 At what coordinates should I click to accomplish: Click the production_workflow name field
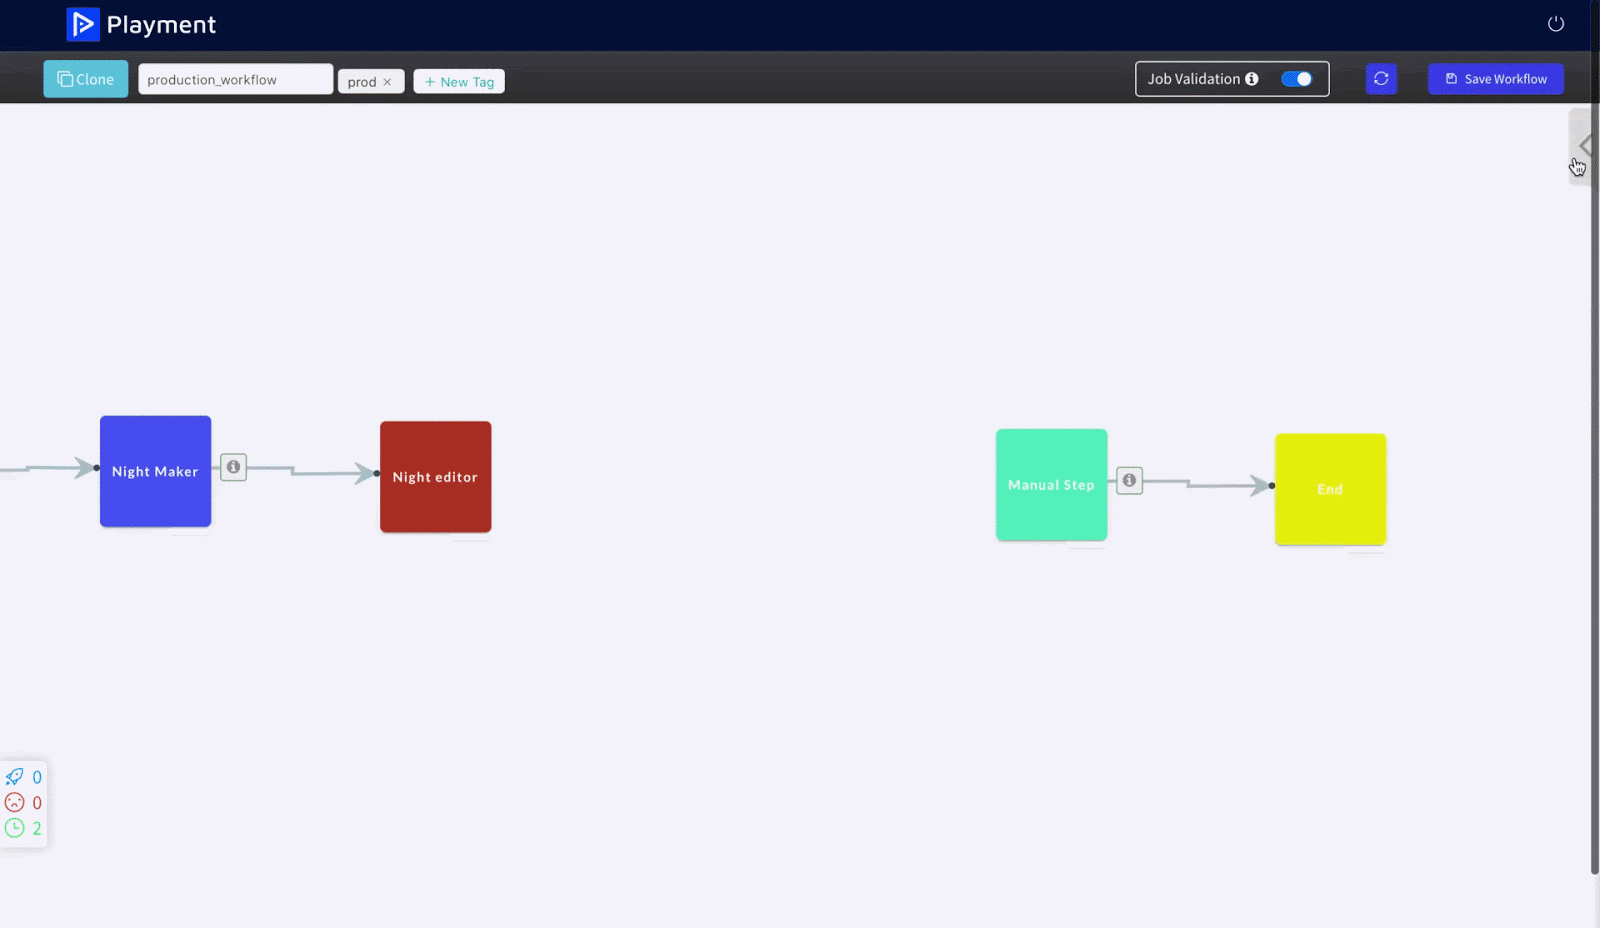[x=235, y=79]
